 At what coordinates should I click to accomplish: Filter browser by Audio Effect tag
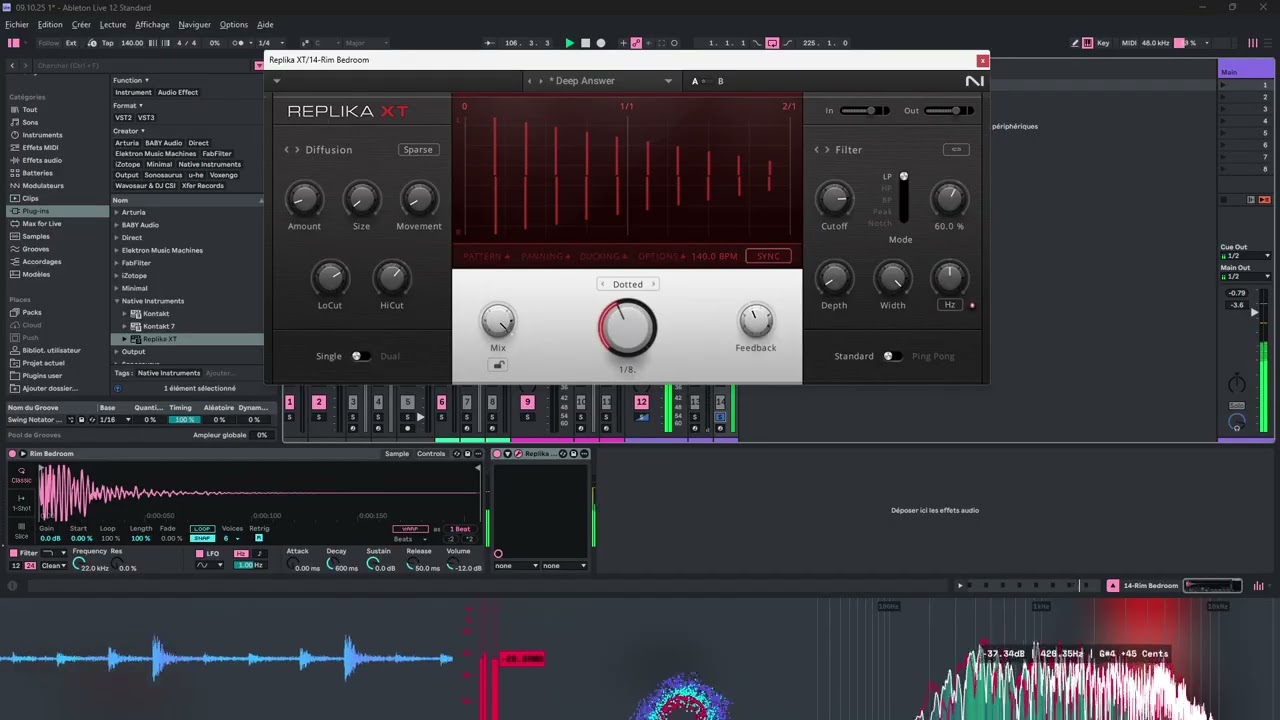[178, 92]
